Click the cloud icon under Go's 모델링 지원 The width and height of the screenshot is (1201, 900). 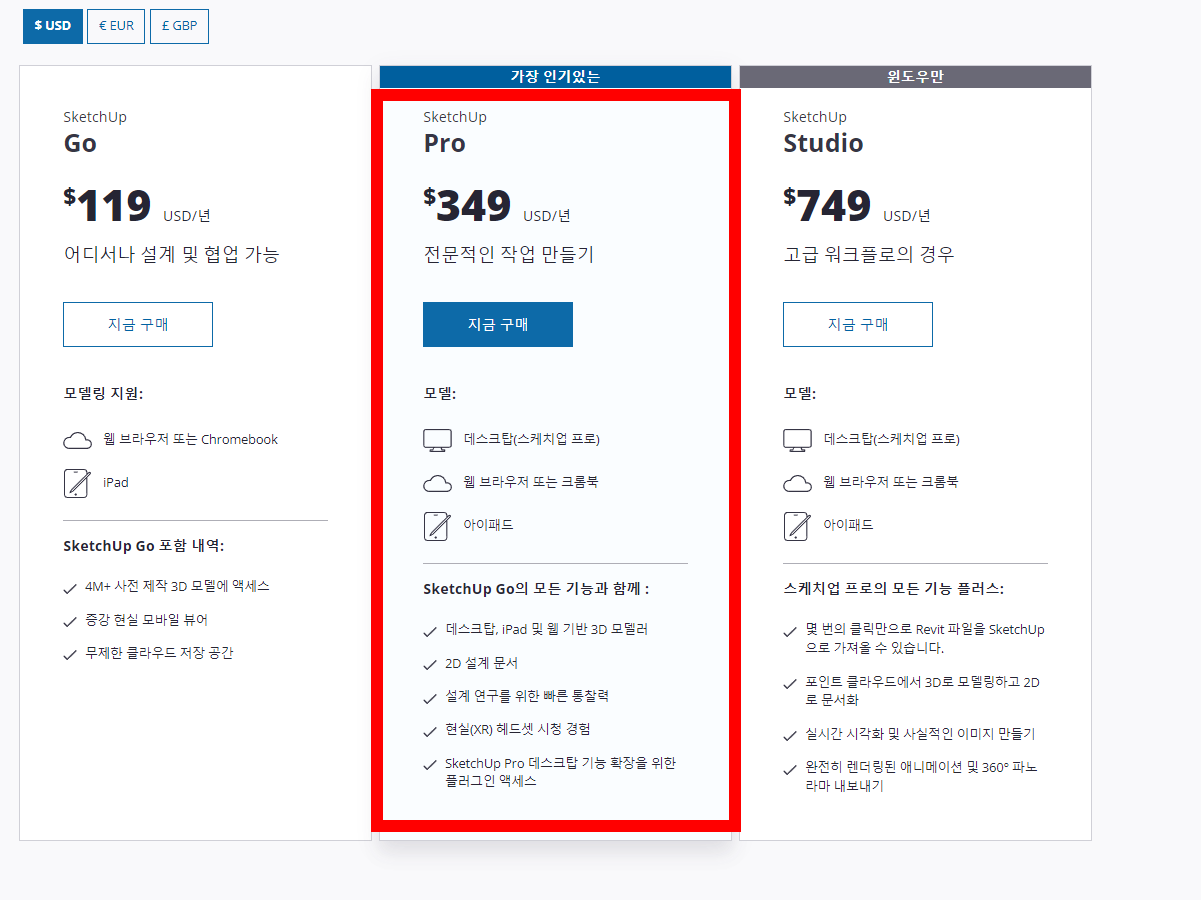pyautogui.click(x=77, y=438)
